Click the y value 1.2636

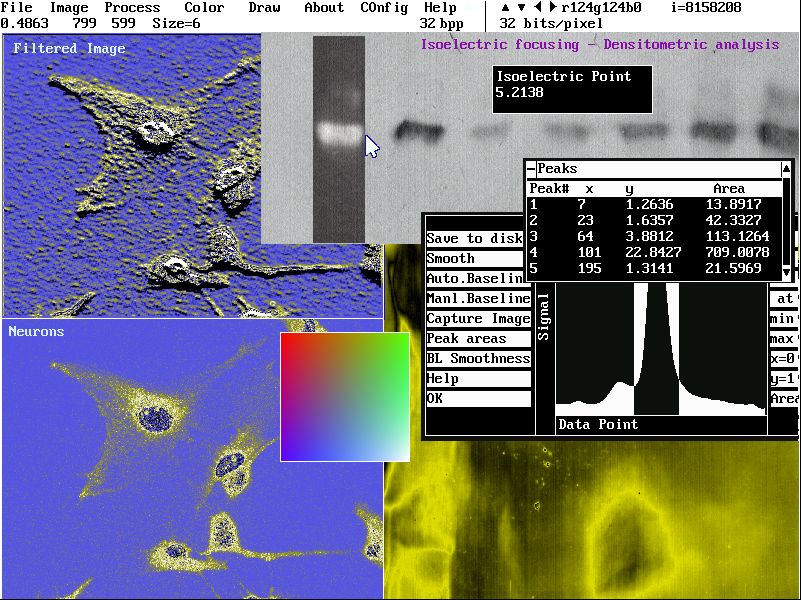[649, 205]
